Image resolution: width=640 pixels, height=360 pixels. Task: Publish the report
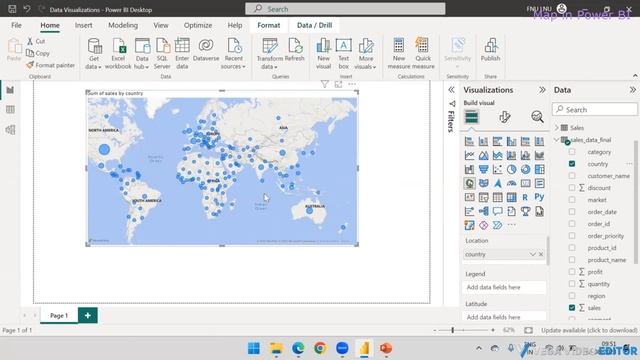(x=490, y=50)
